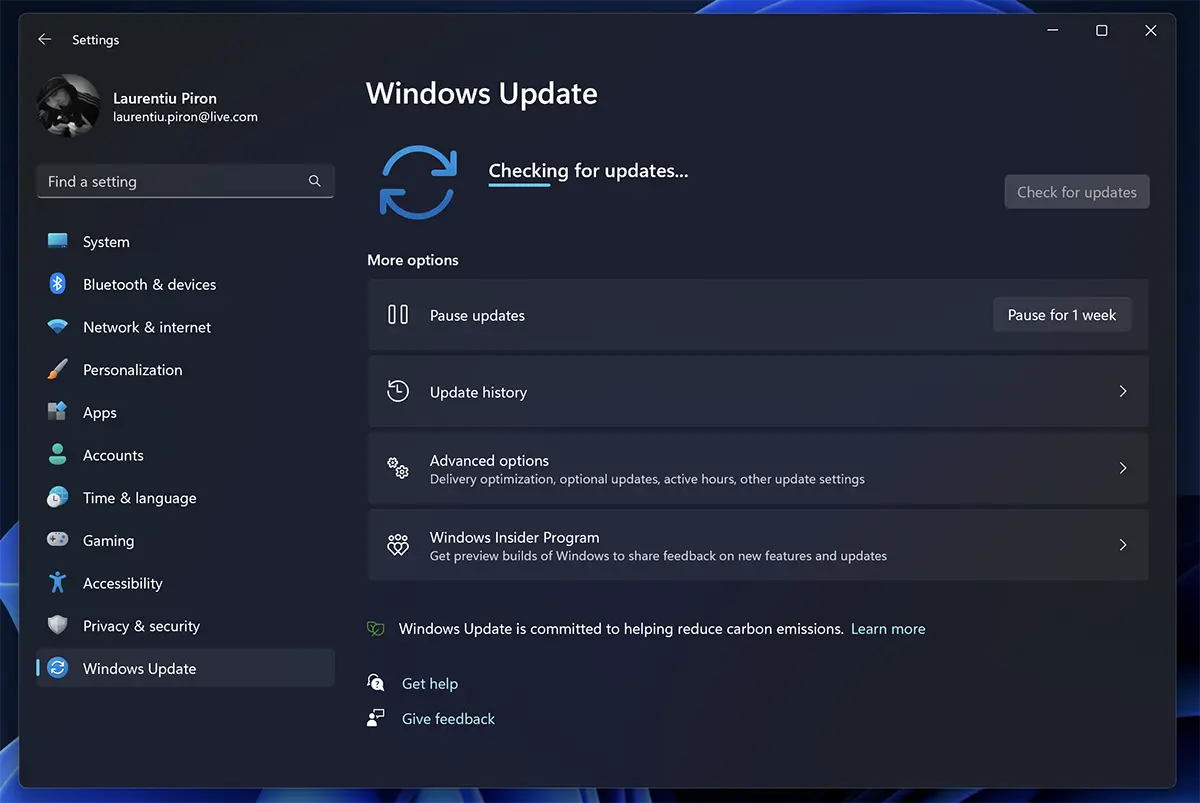Click the Give feedback person icon

pyautogui.click(x=376, y=718)
